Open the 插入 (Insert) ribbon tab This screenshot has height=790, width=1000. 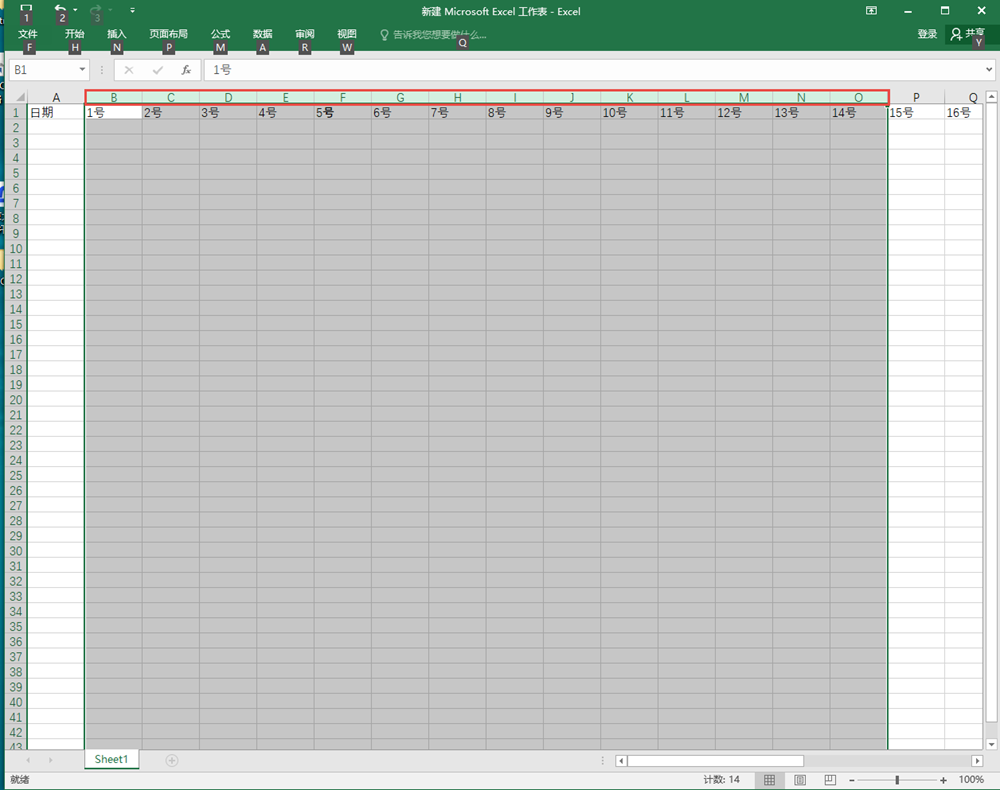tap(117, 34)
